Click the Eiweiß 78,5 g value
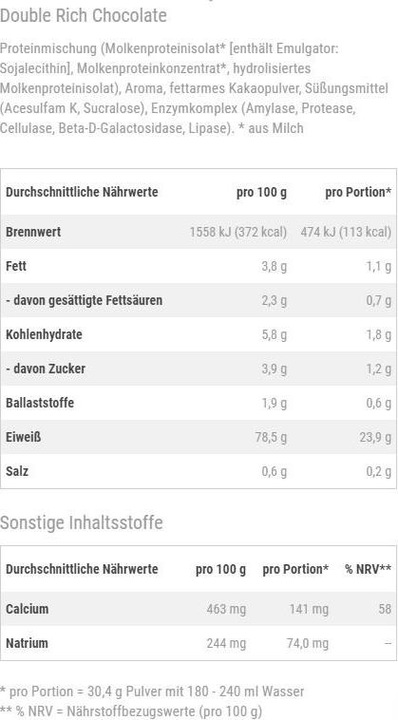The height and width of the screenshot is (720, 398). point(271,437)
